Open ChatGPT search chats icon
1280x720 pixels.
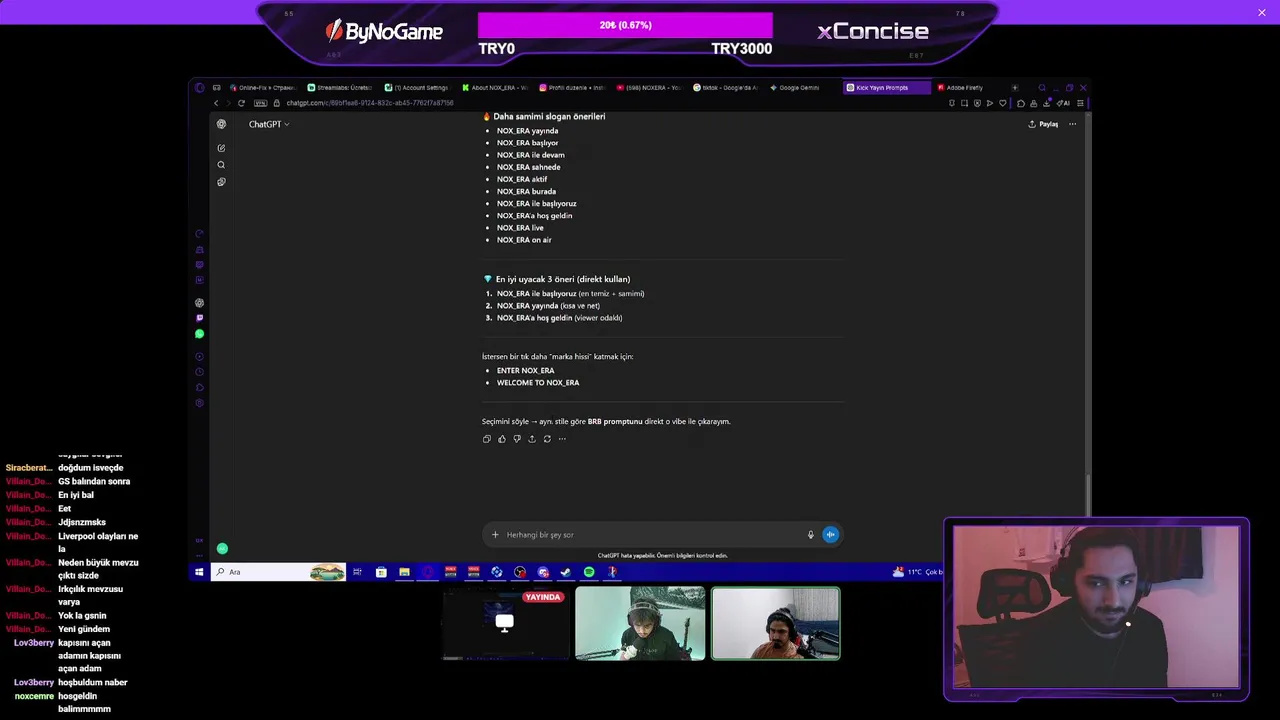[221, 165]
